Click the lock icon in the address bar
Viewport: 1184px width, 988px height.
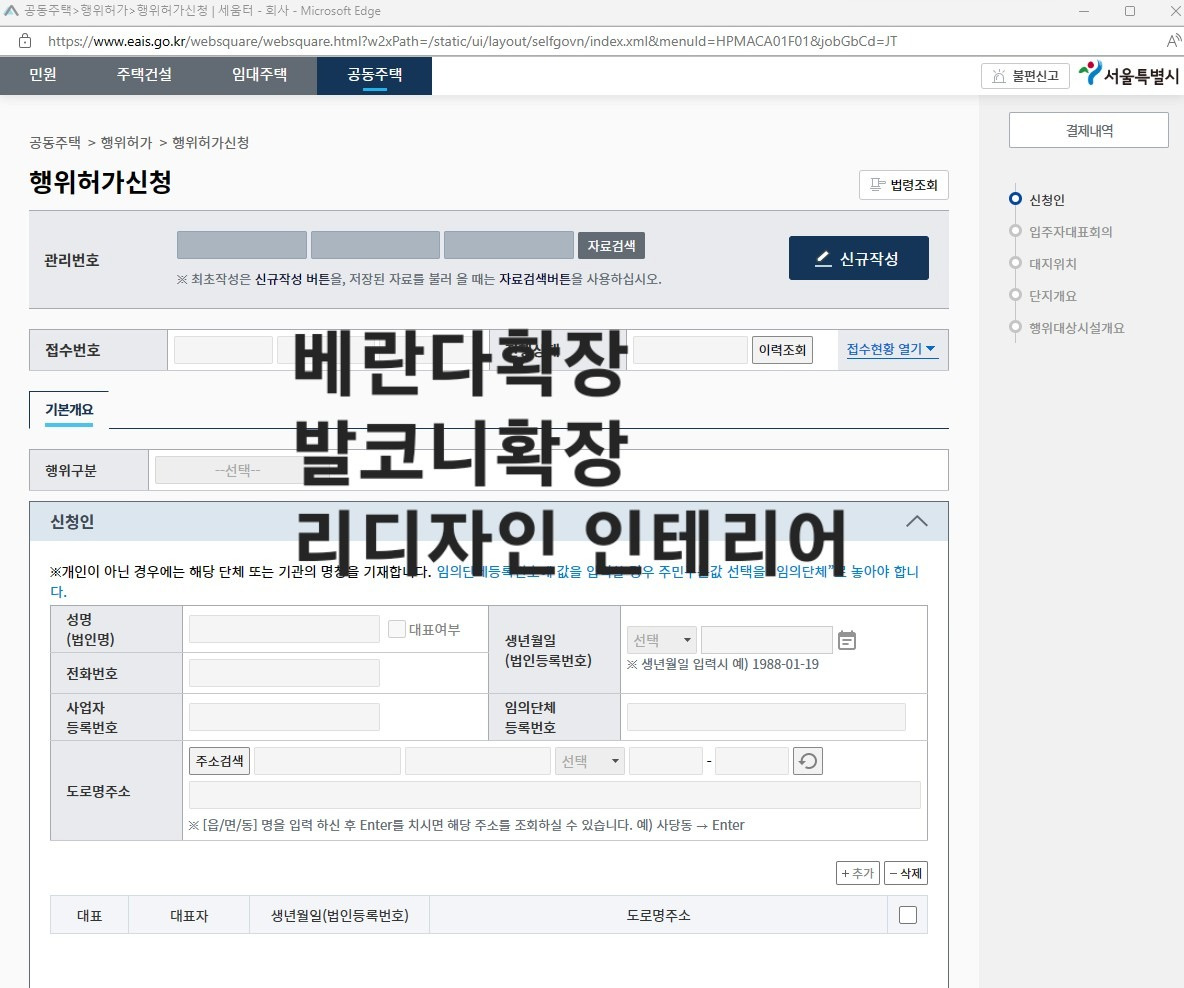click(25, 41)
